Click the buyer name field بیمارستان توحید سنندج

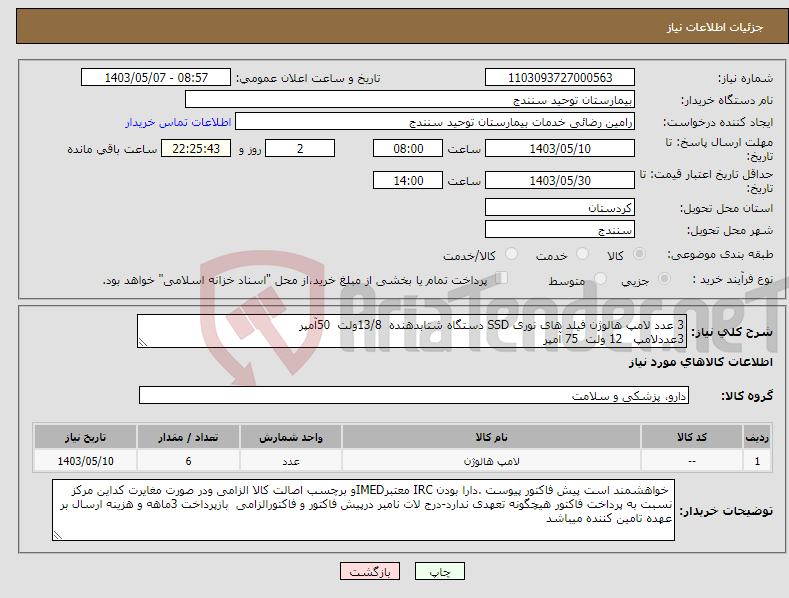click(x=410, y=100)
